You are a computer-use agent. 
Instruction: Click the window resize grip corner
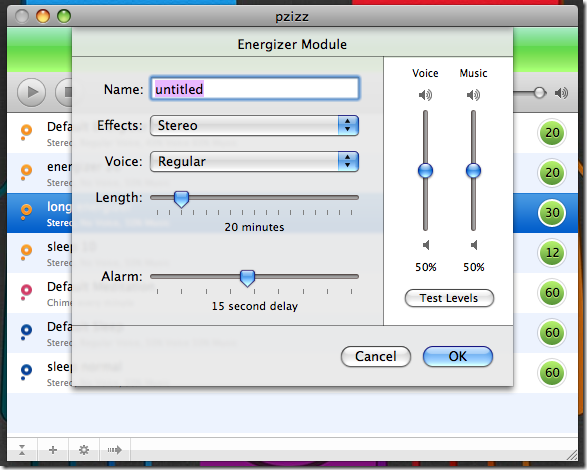tap(572, 455)
